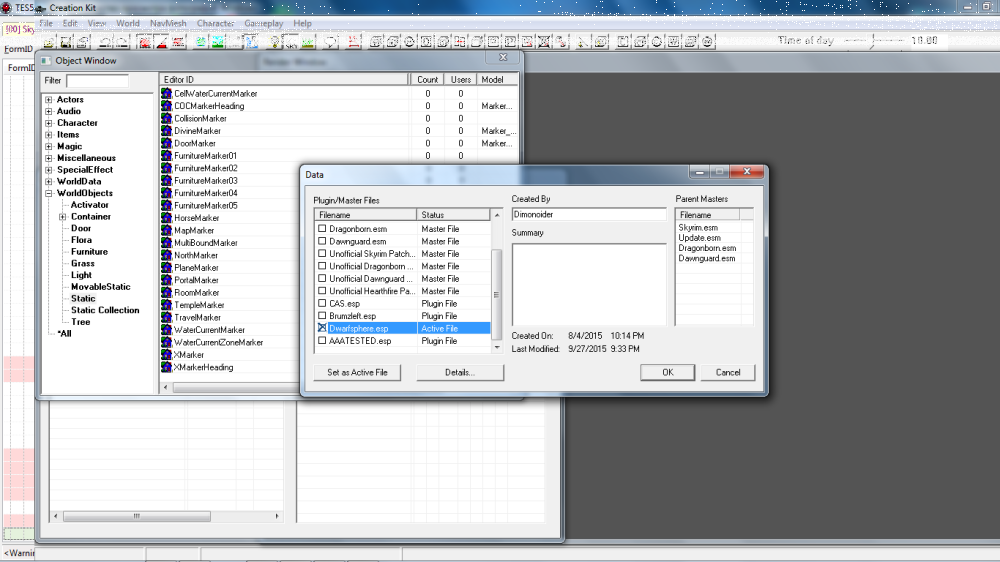The height and width of the screenshot is (562, 1000).
Task: Cancel the Data dialog
Action: click(x=728, y=373)
